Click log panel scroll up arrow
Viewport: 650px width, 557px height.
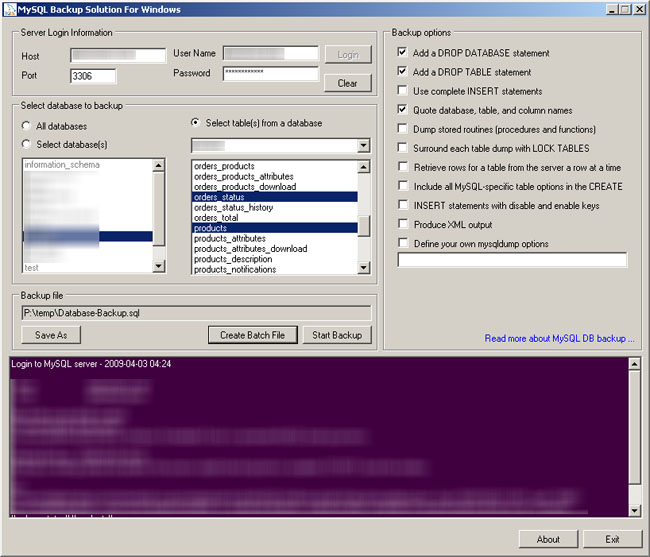pos(634,364)
